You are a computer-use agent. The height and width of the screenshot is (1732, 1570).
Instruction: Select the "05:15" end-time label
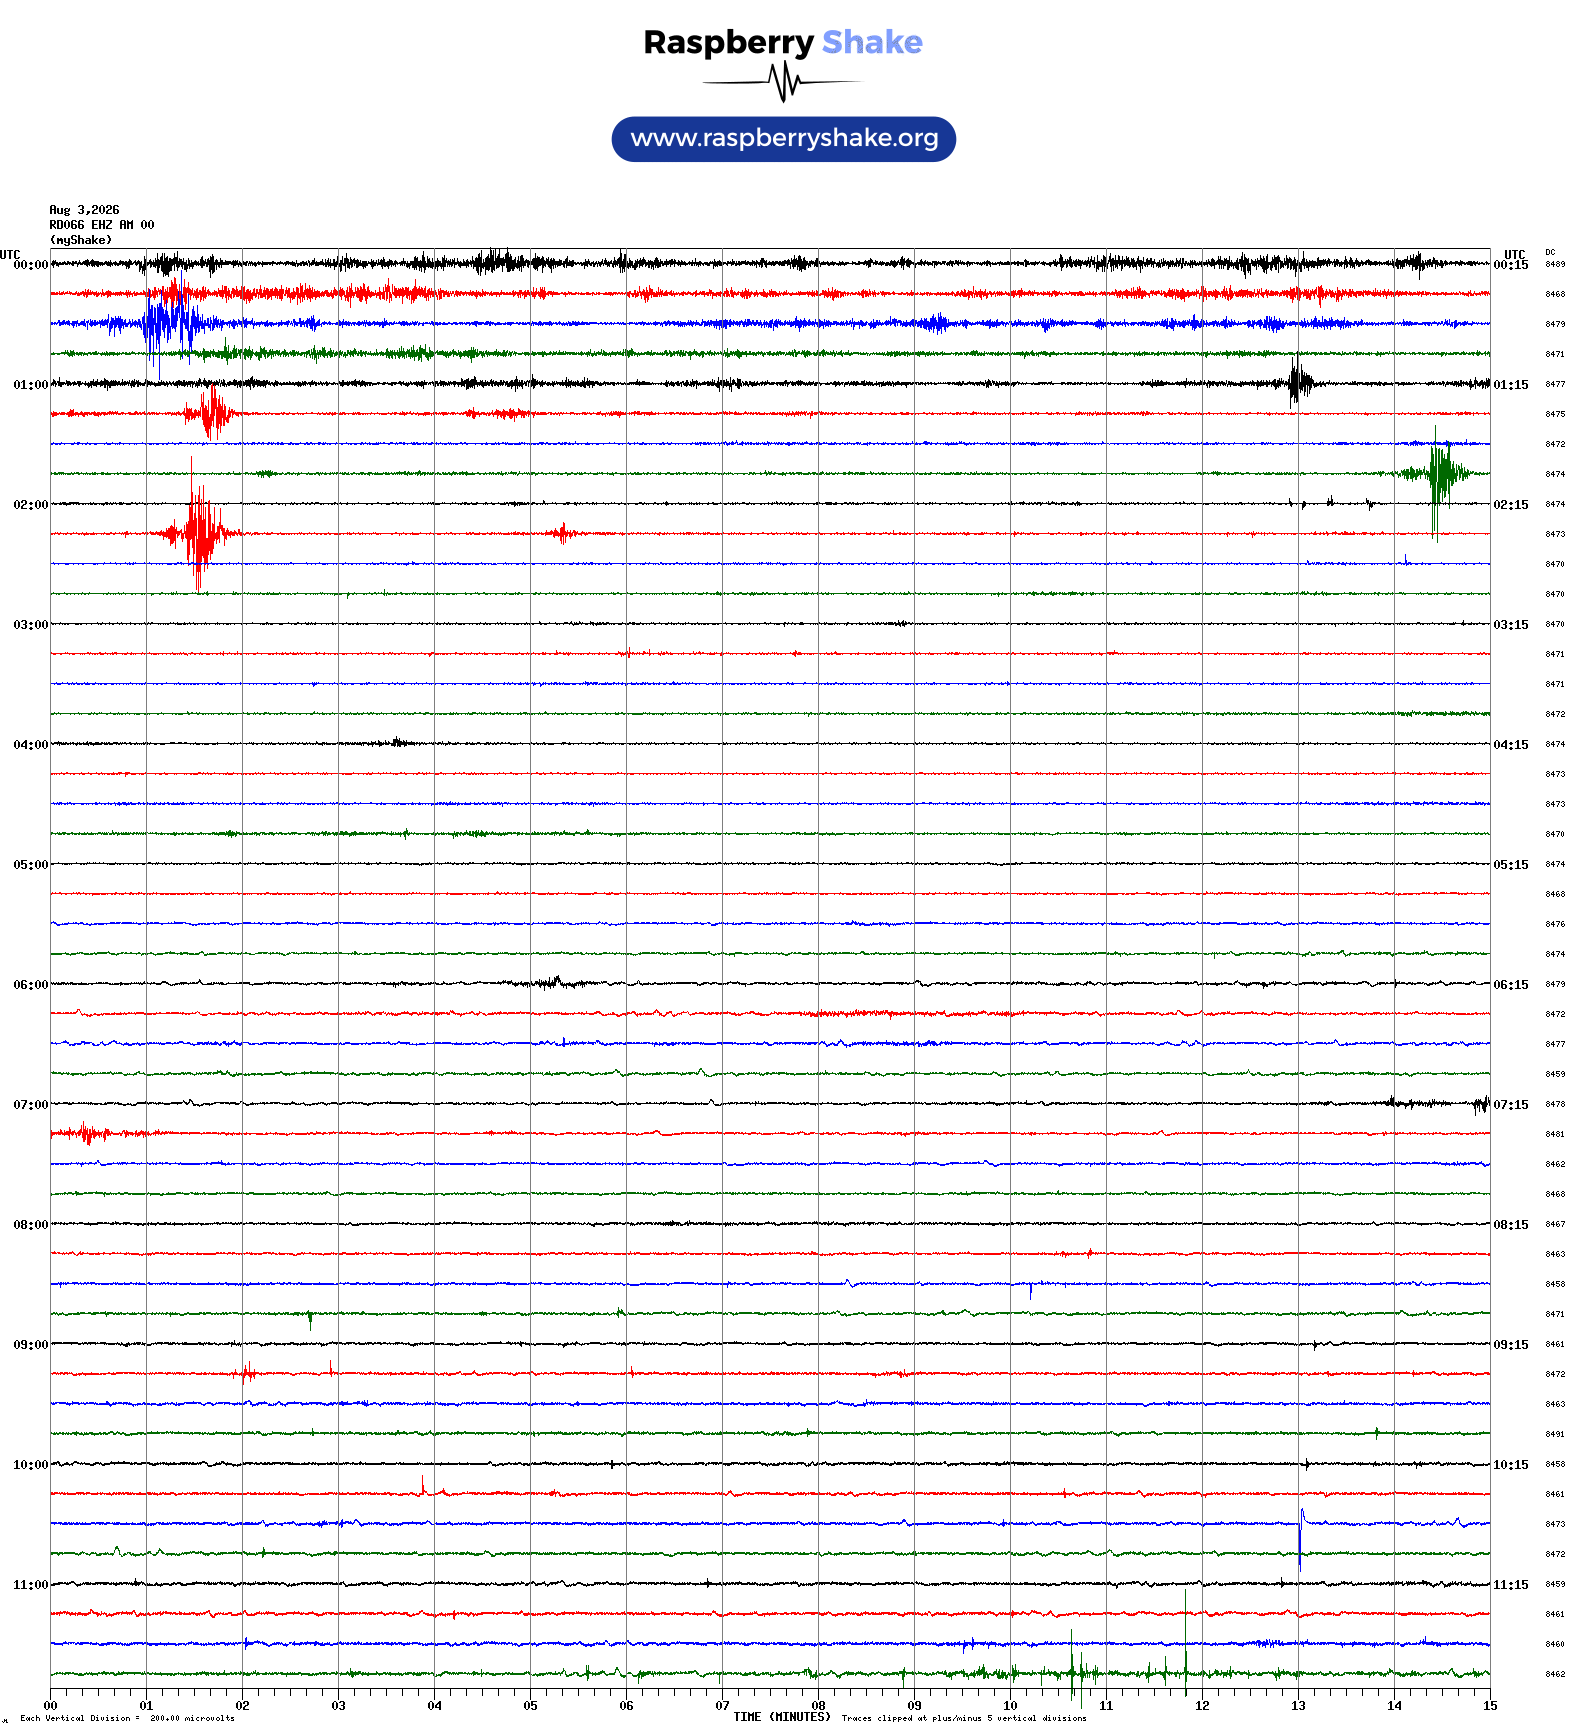coord(1511,865)
